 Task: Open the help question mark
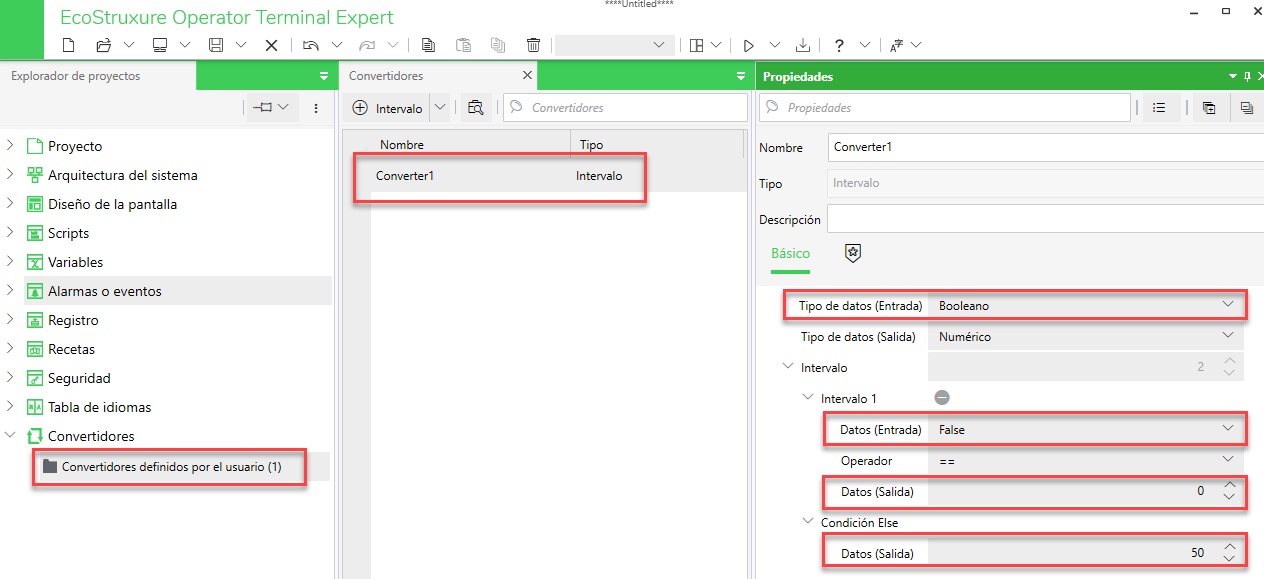click(838, 45)
